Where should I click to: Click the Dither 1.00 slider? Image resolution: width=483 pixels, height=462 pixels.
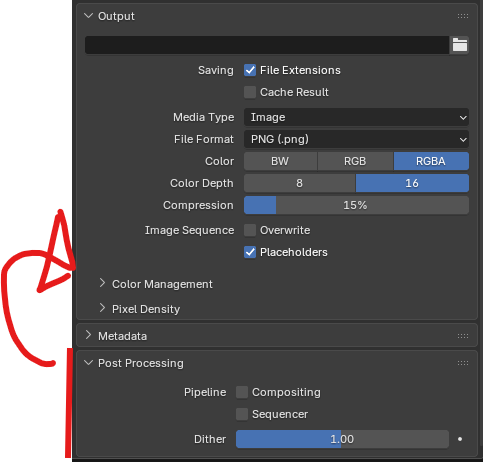[x=342, y=439]
